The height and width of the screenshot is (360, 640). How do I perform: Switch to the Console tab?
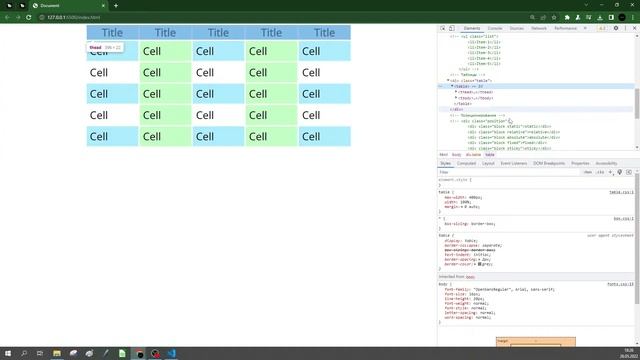(495, 28)
